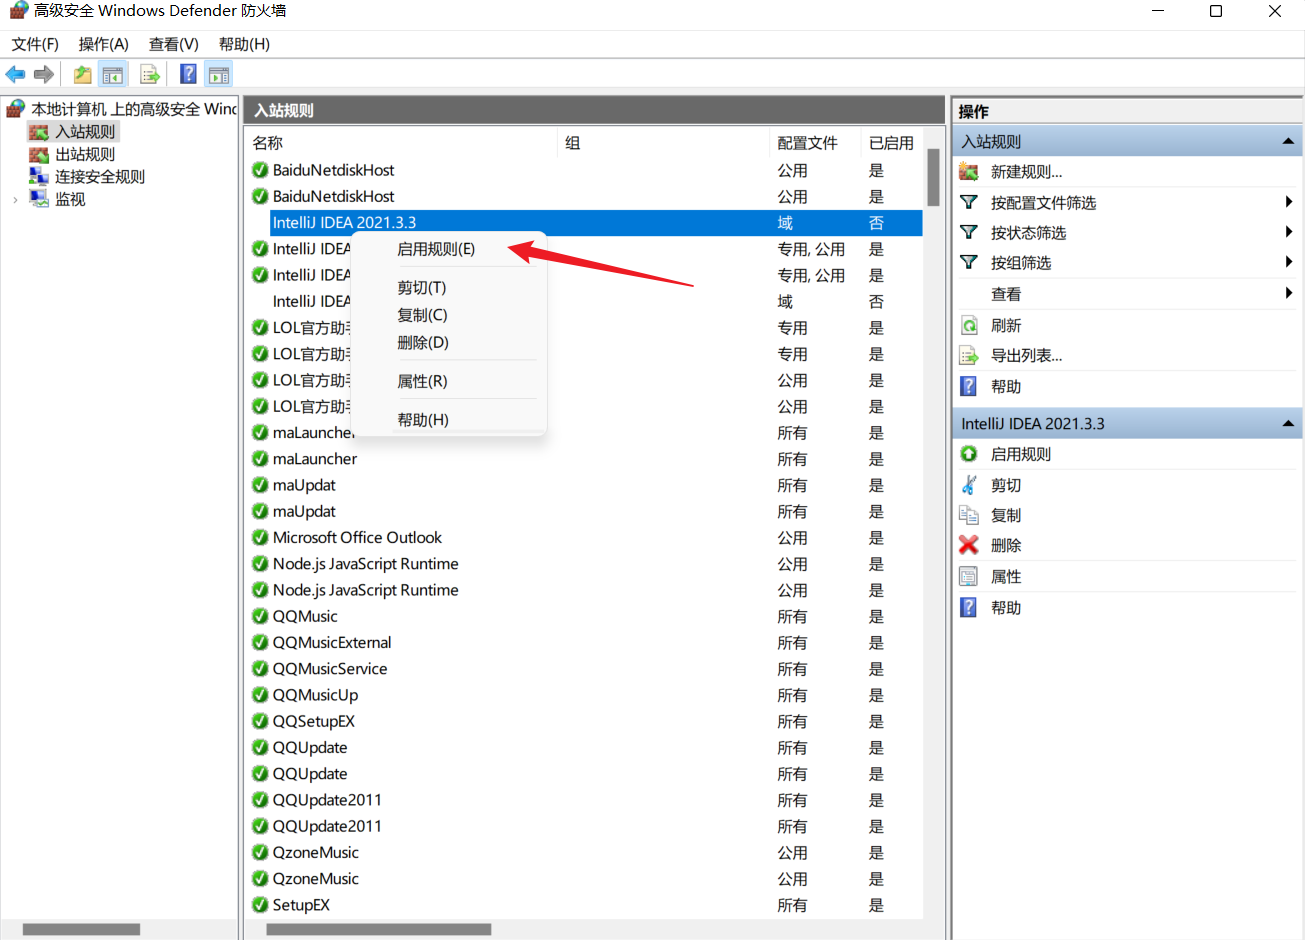Select the QQSetupEX rule row

pos(585,722)
